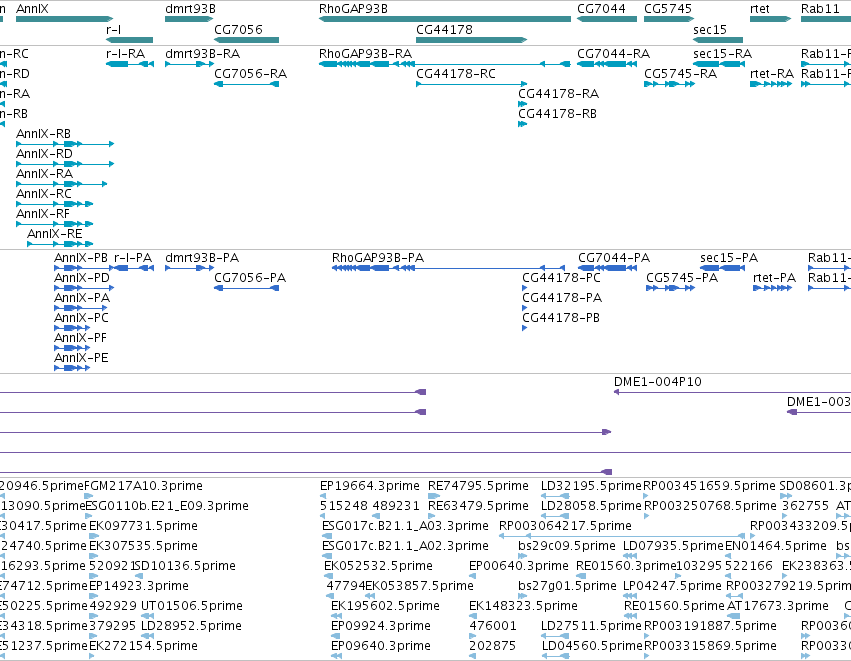This screenshot has height=661, width=851.
Task: Select protein AnnIX-PB
Action: [84, 268]
